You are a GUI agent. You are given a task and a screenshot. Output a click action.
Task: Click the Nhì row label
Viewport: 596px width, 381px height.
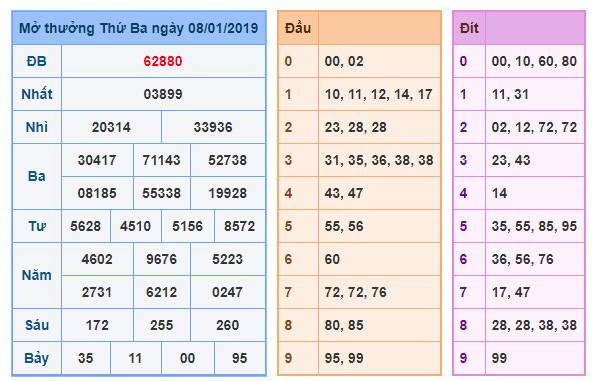36,127
